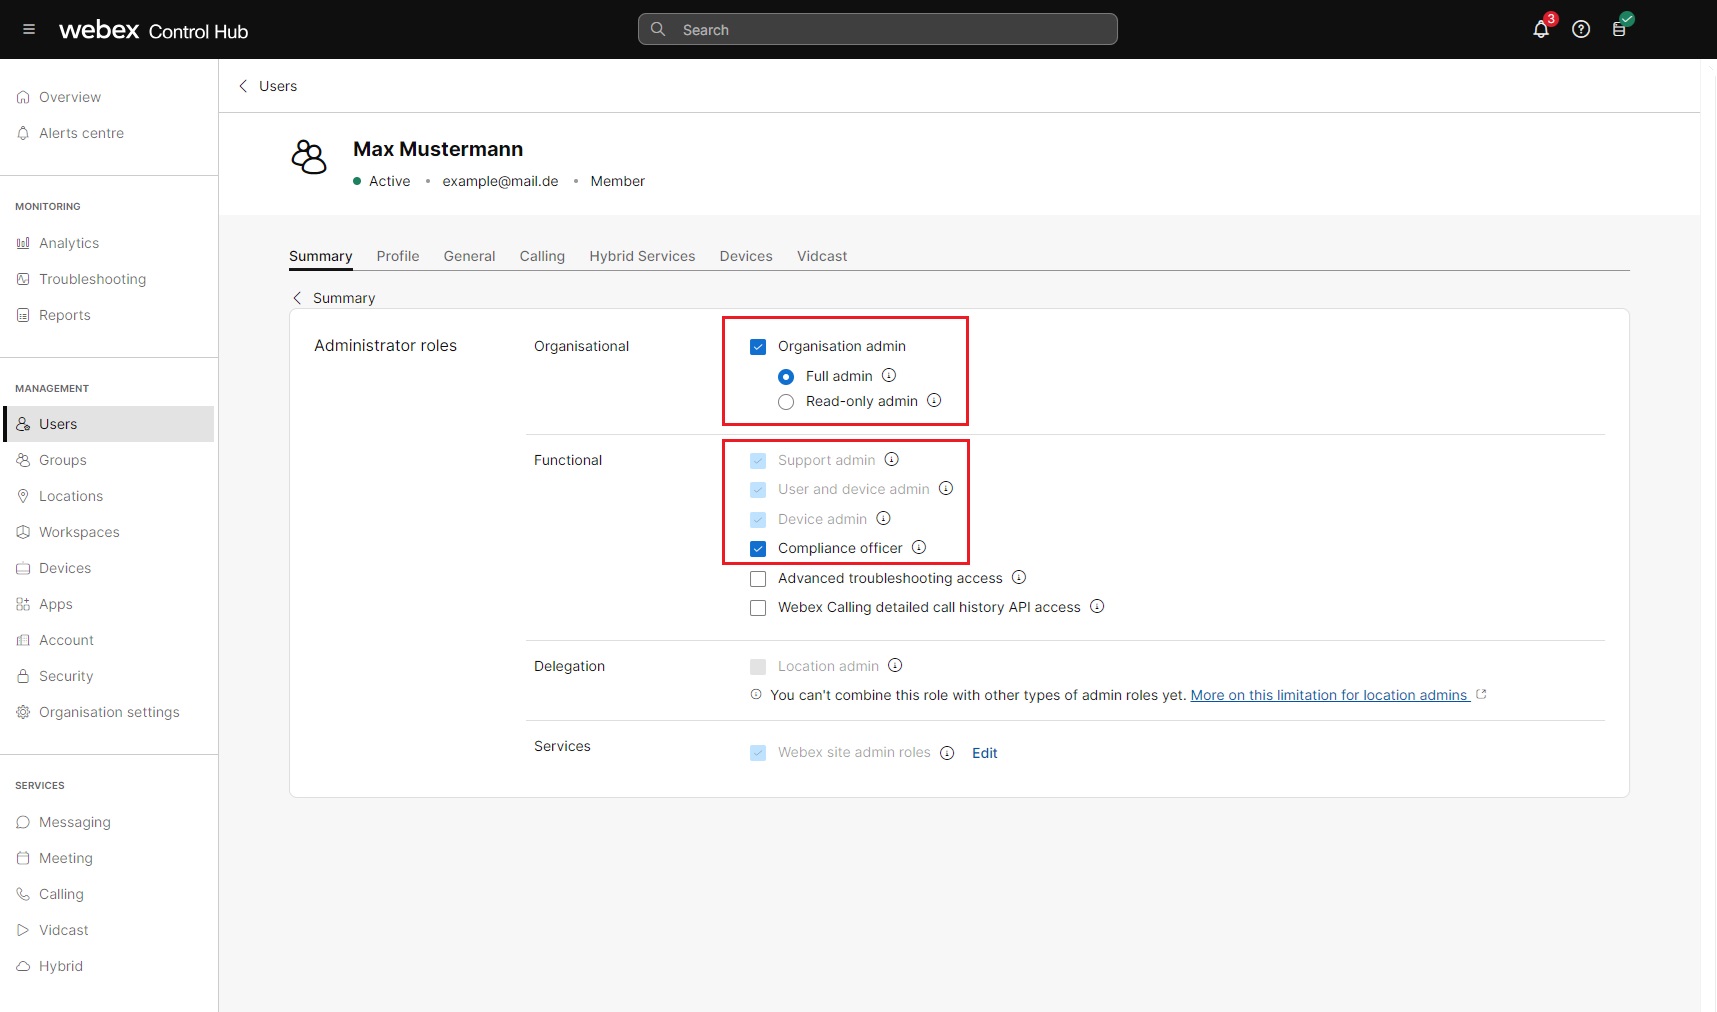Open the Analytics section
The width and height of the screenshot is (1717, 1012).
click(69, 243)
